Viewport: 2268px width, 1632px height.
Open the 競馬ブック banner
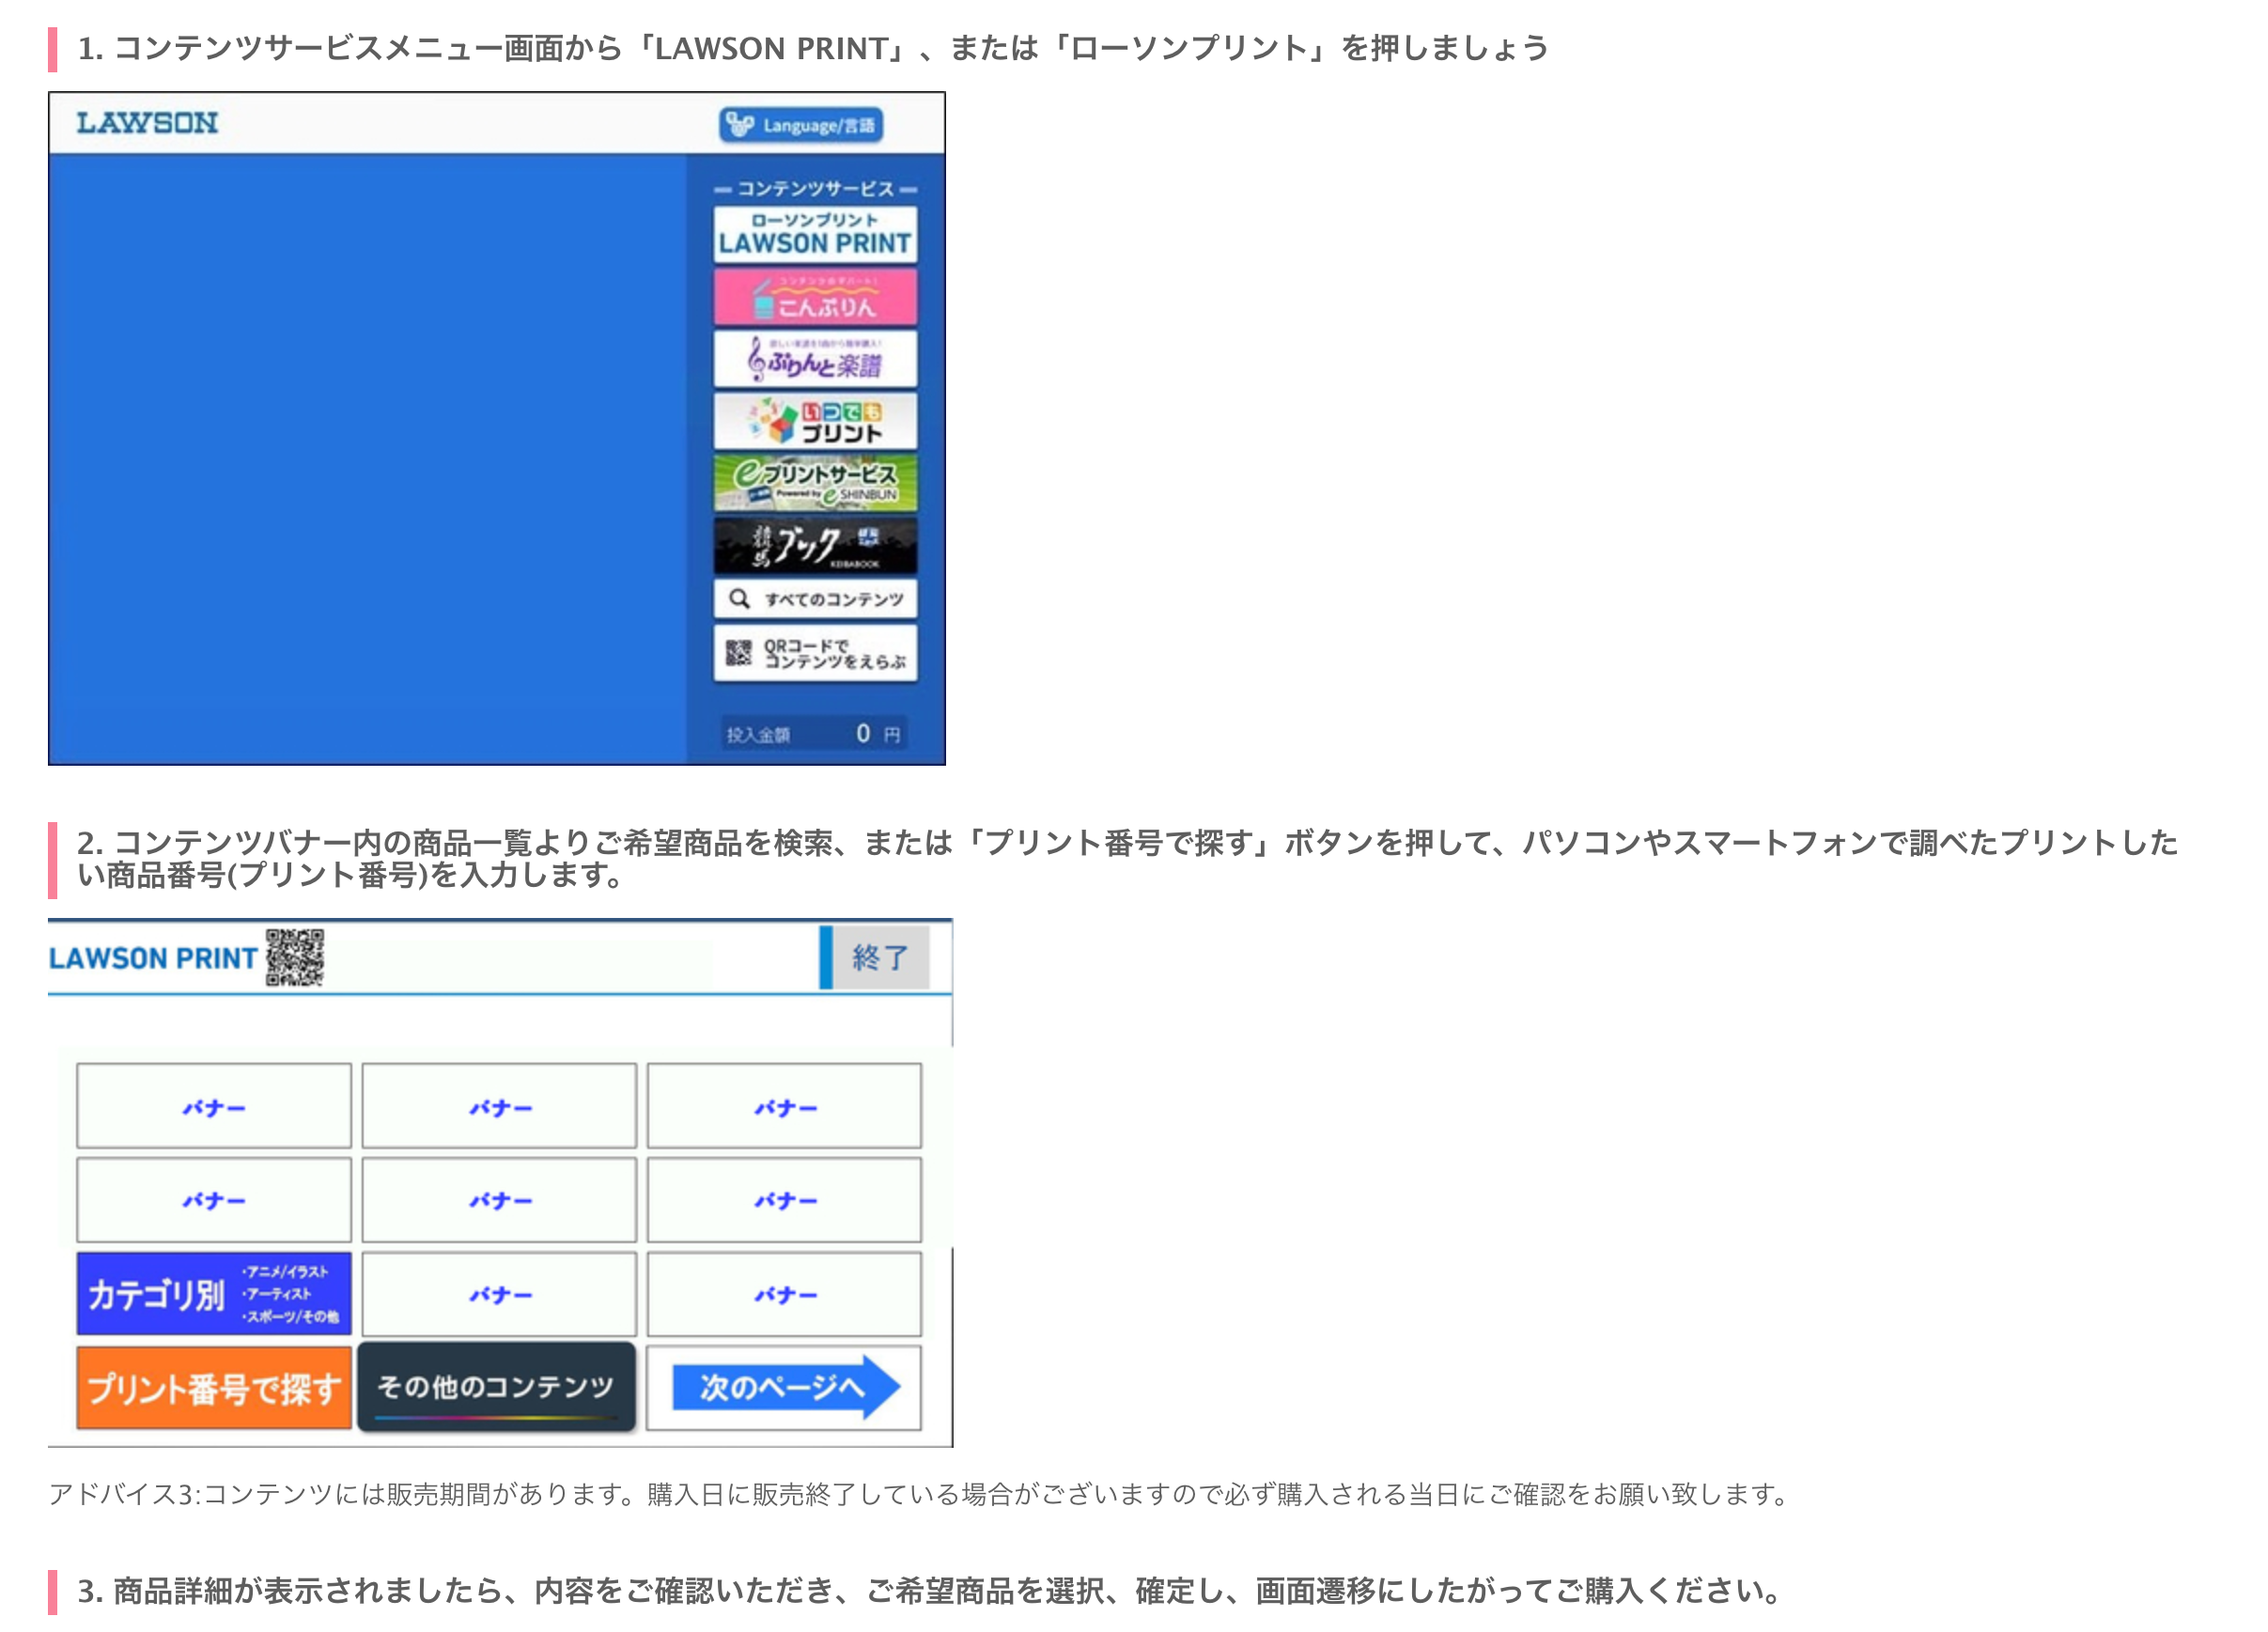point(814,545)
